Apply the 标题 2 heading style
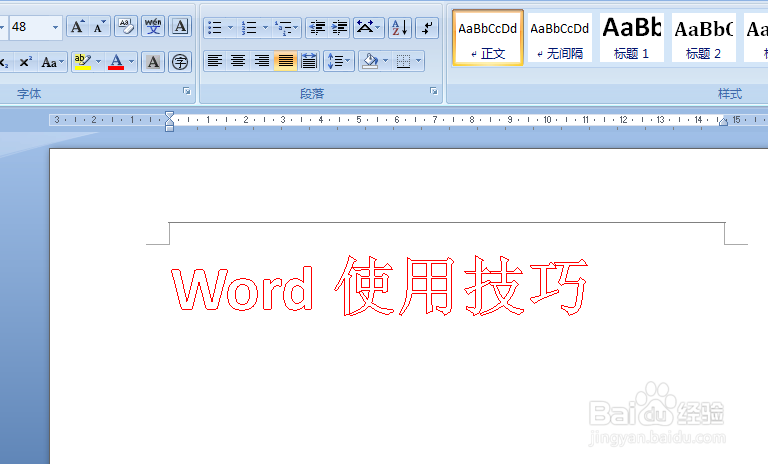This screenshot has width=768, height=464. tap(703, 38)
